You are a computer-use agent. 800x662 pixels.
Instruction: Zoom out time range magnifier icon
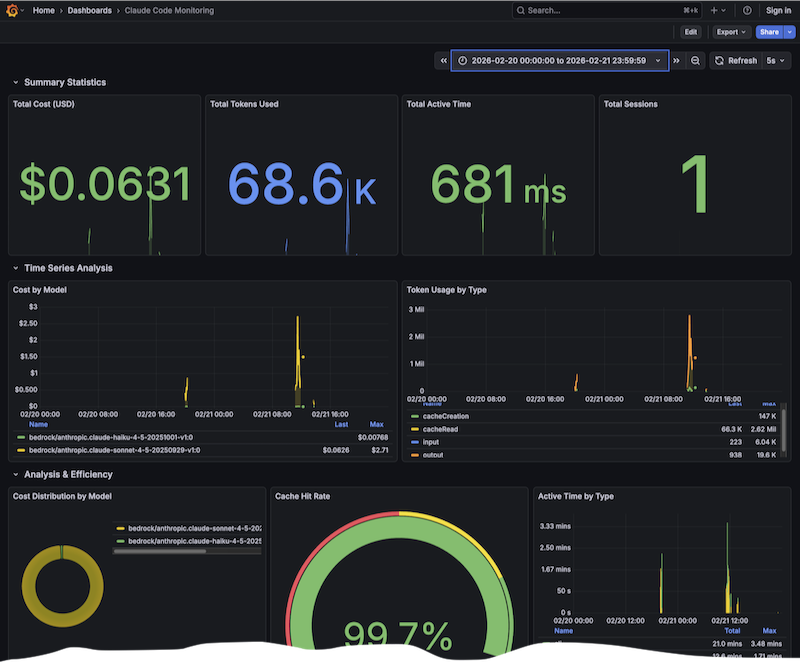(x=696, y=61)
